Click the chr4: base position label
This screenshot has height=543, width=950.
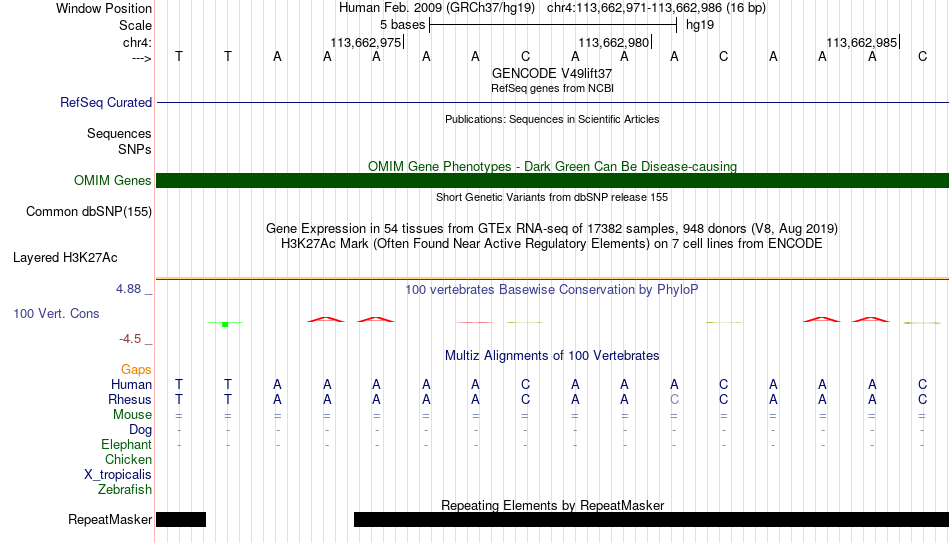coord(137,42)
